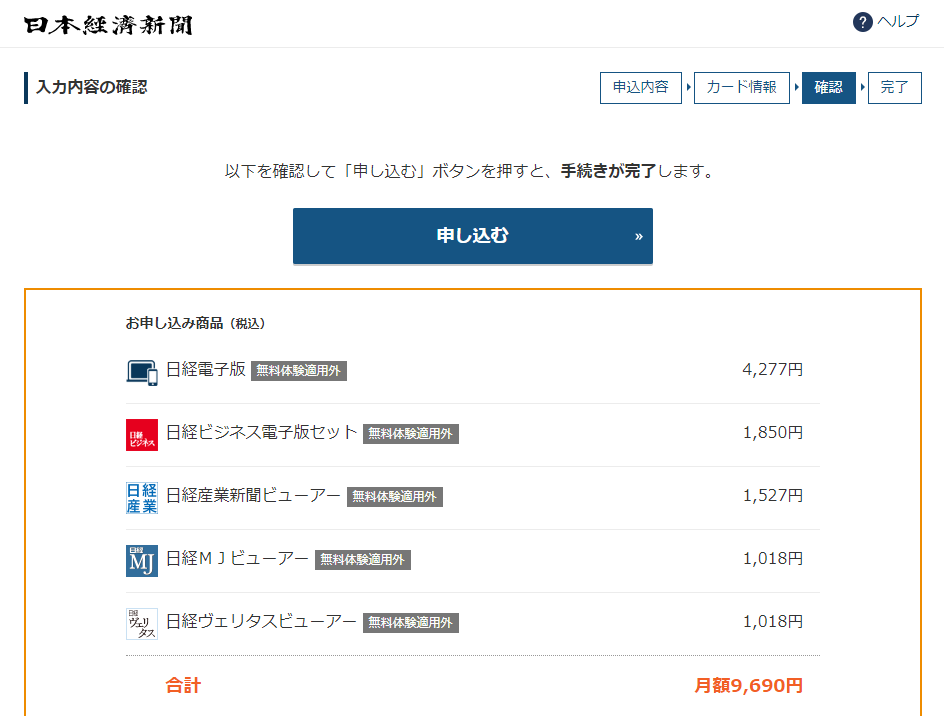The height and width of the screenshot is (716, 944).
Task: Click the red 日経ビジネス product icon
Action: (142, 434)
